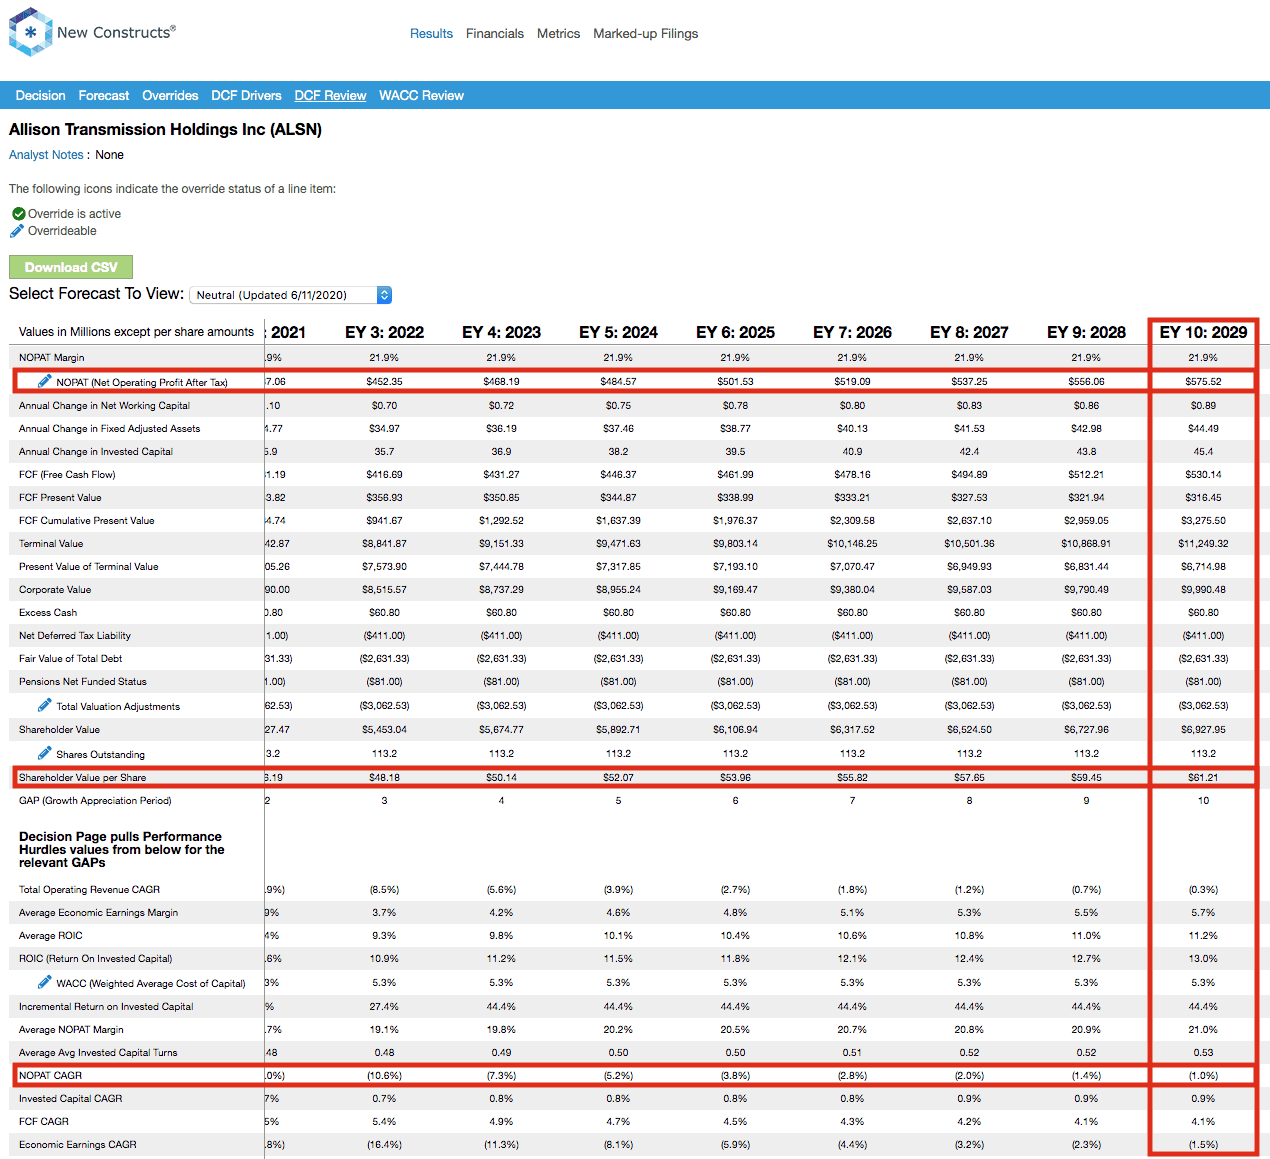
Task: Click the cumulative present value '$3,275.50'
Action: tap(1203, 521)
